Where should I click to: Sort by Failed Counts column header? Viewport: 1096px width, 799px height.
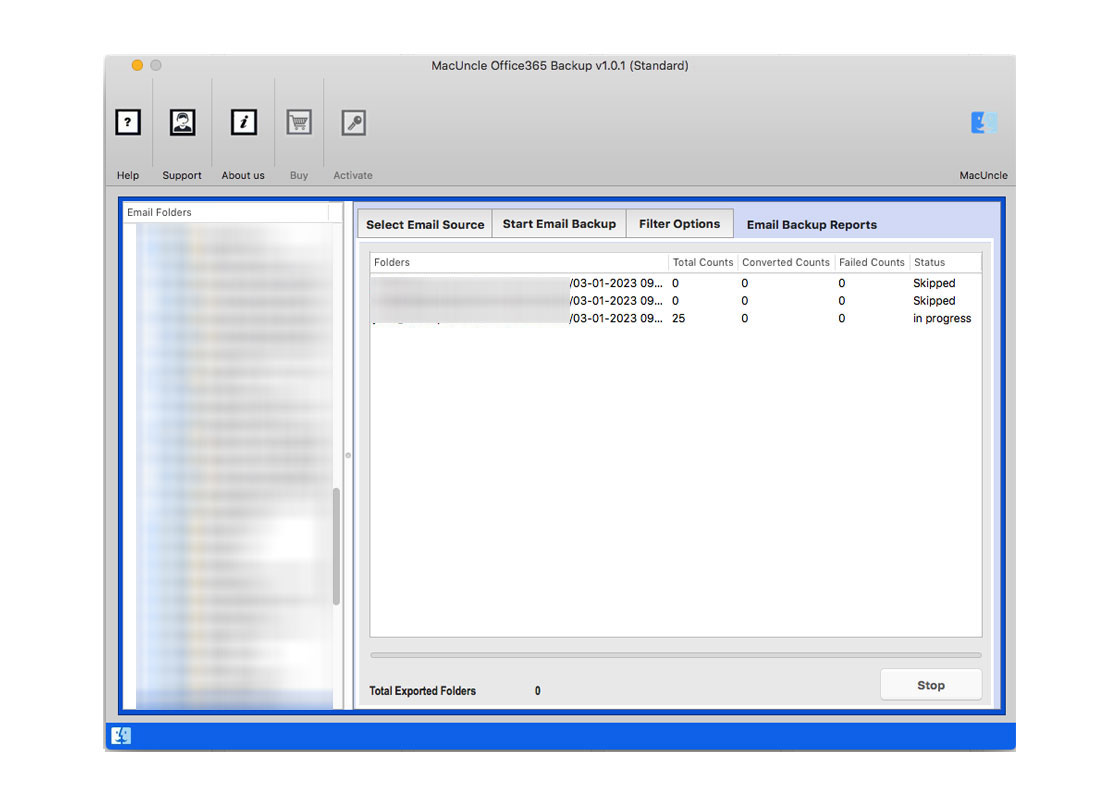(872, 262)
